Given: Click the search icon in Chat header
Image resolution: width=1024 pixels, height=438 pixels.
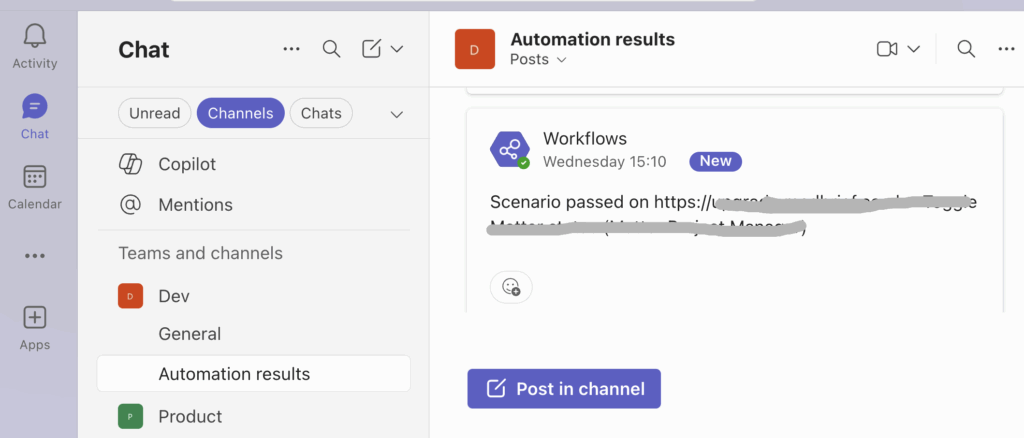Looking at the screenshot, I should tap(331, 49).
